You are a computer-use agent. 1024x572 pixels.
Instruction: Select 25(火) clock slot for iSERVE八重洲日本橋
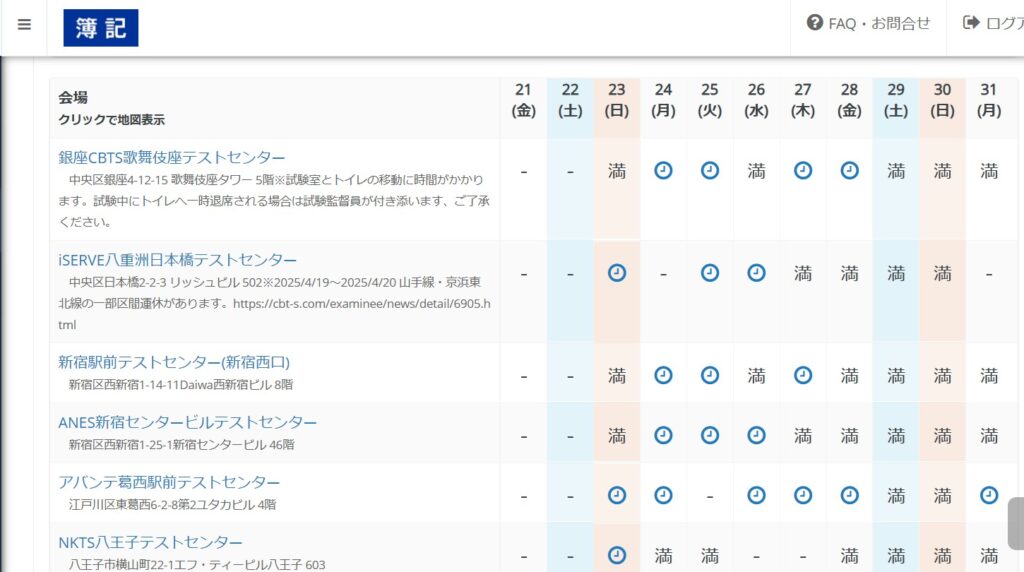710,273
